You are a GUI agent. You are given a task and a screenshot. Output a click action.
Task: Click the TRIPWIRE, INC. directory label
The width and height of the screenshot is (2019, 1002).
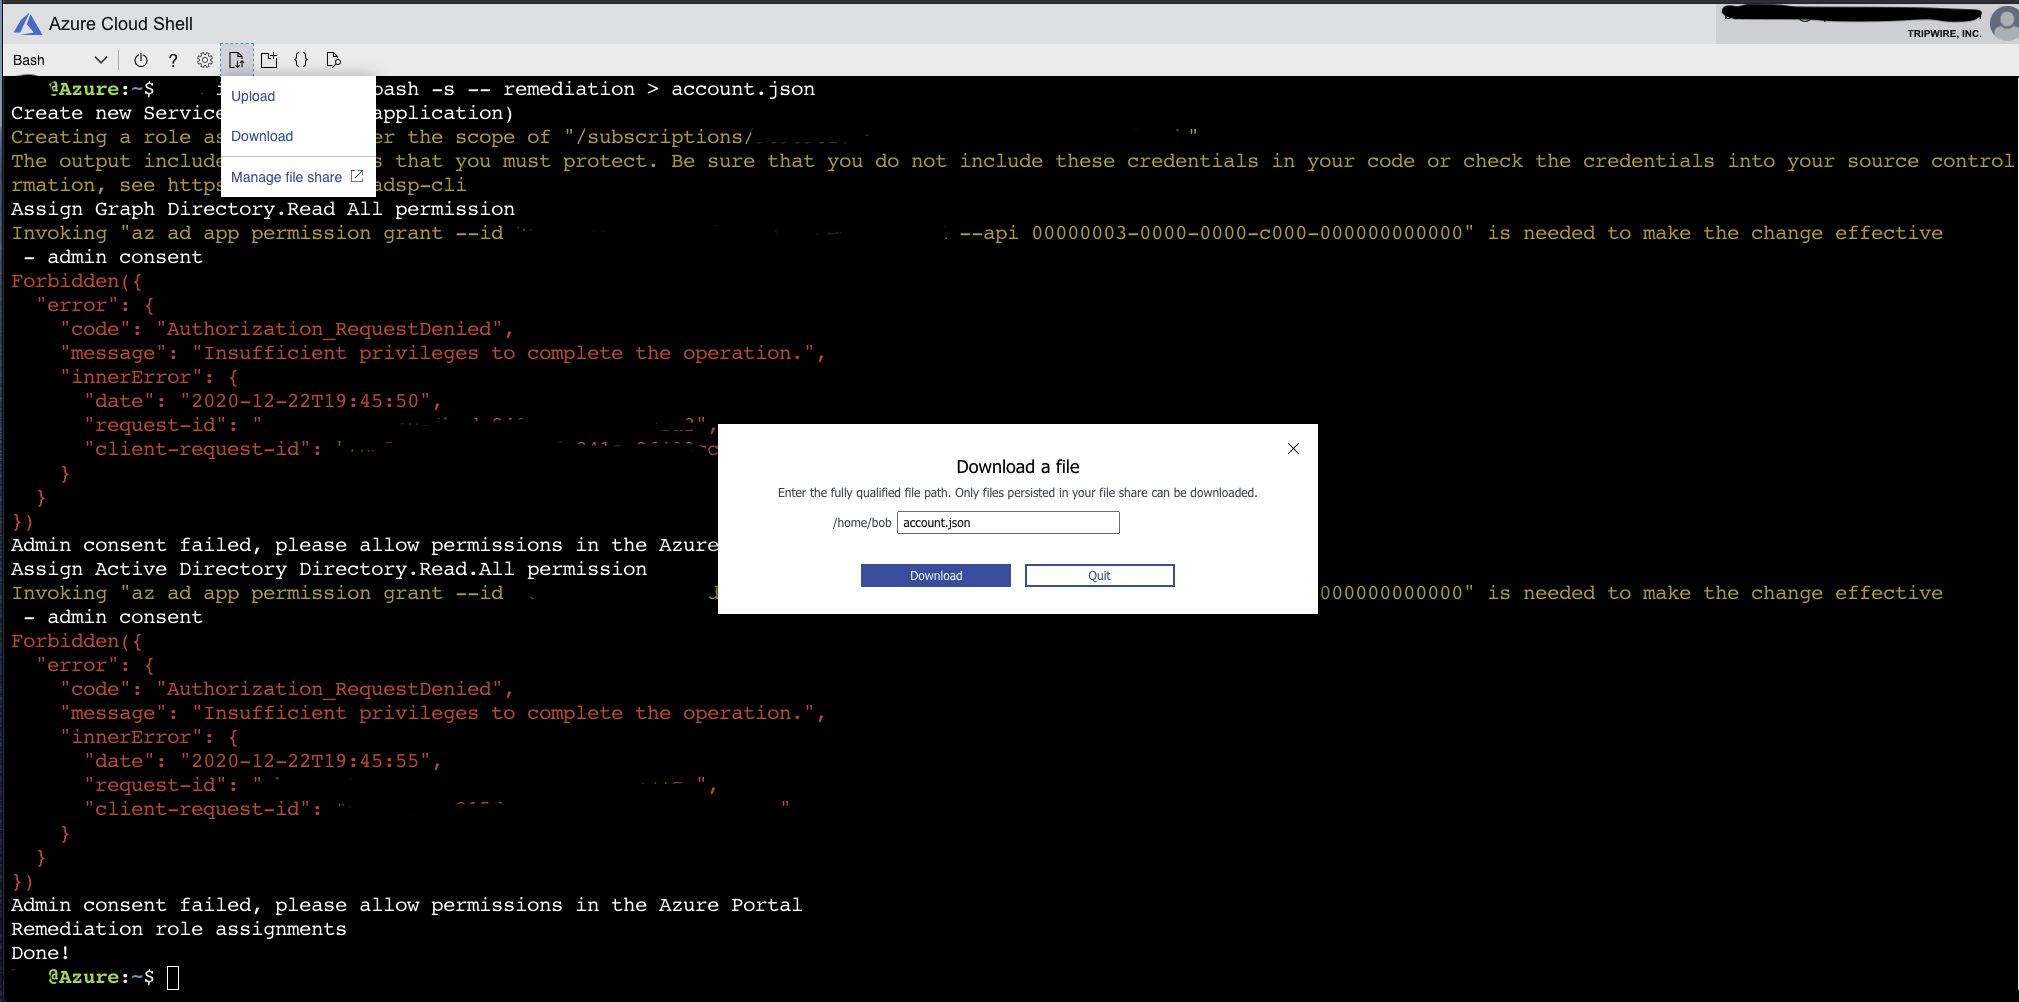click(x=1944, y=33)
